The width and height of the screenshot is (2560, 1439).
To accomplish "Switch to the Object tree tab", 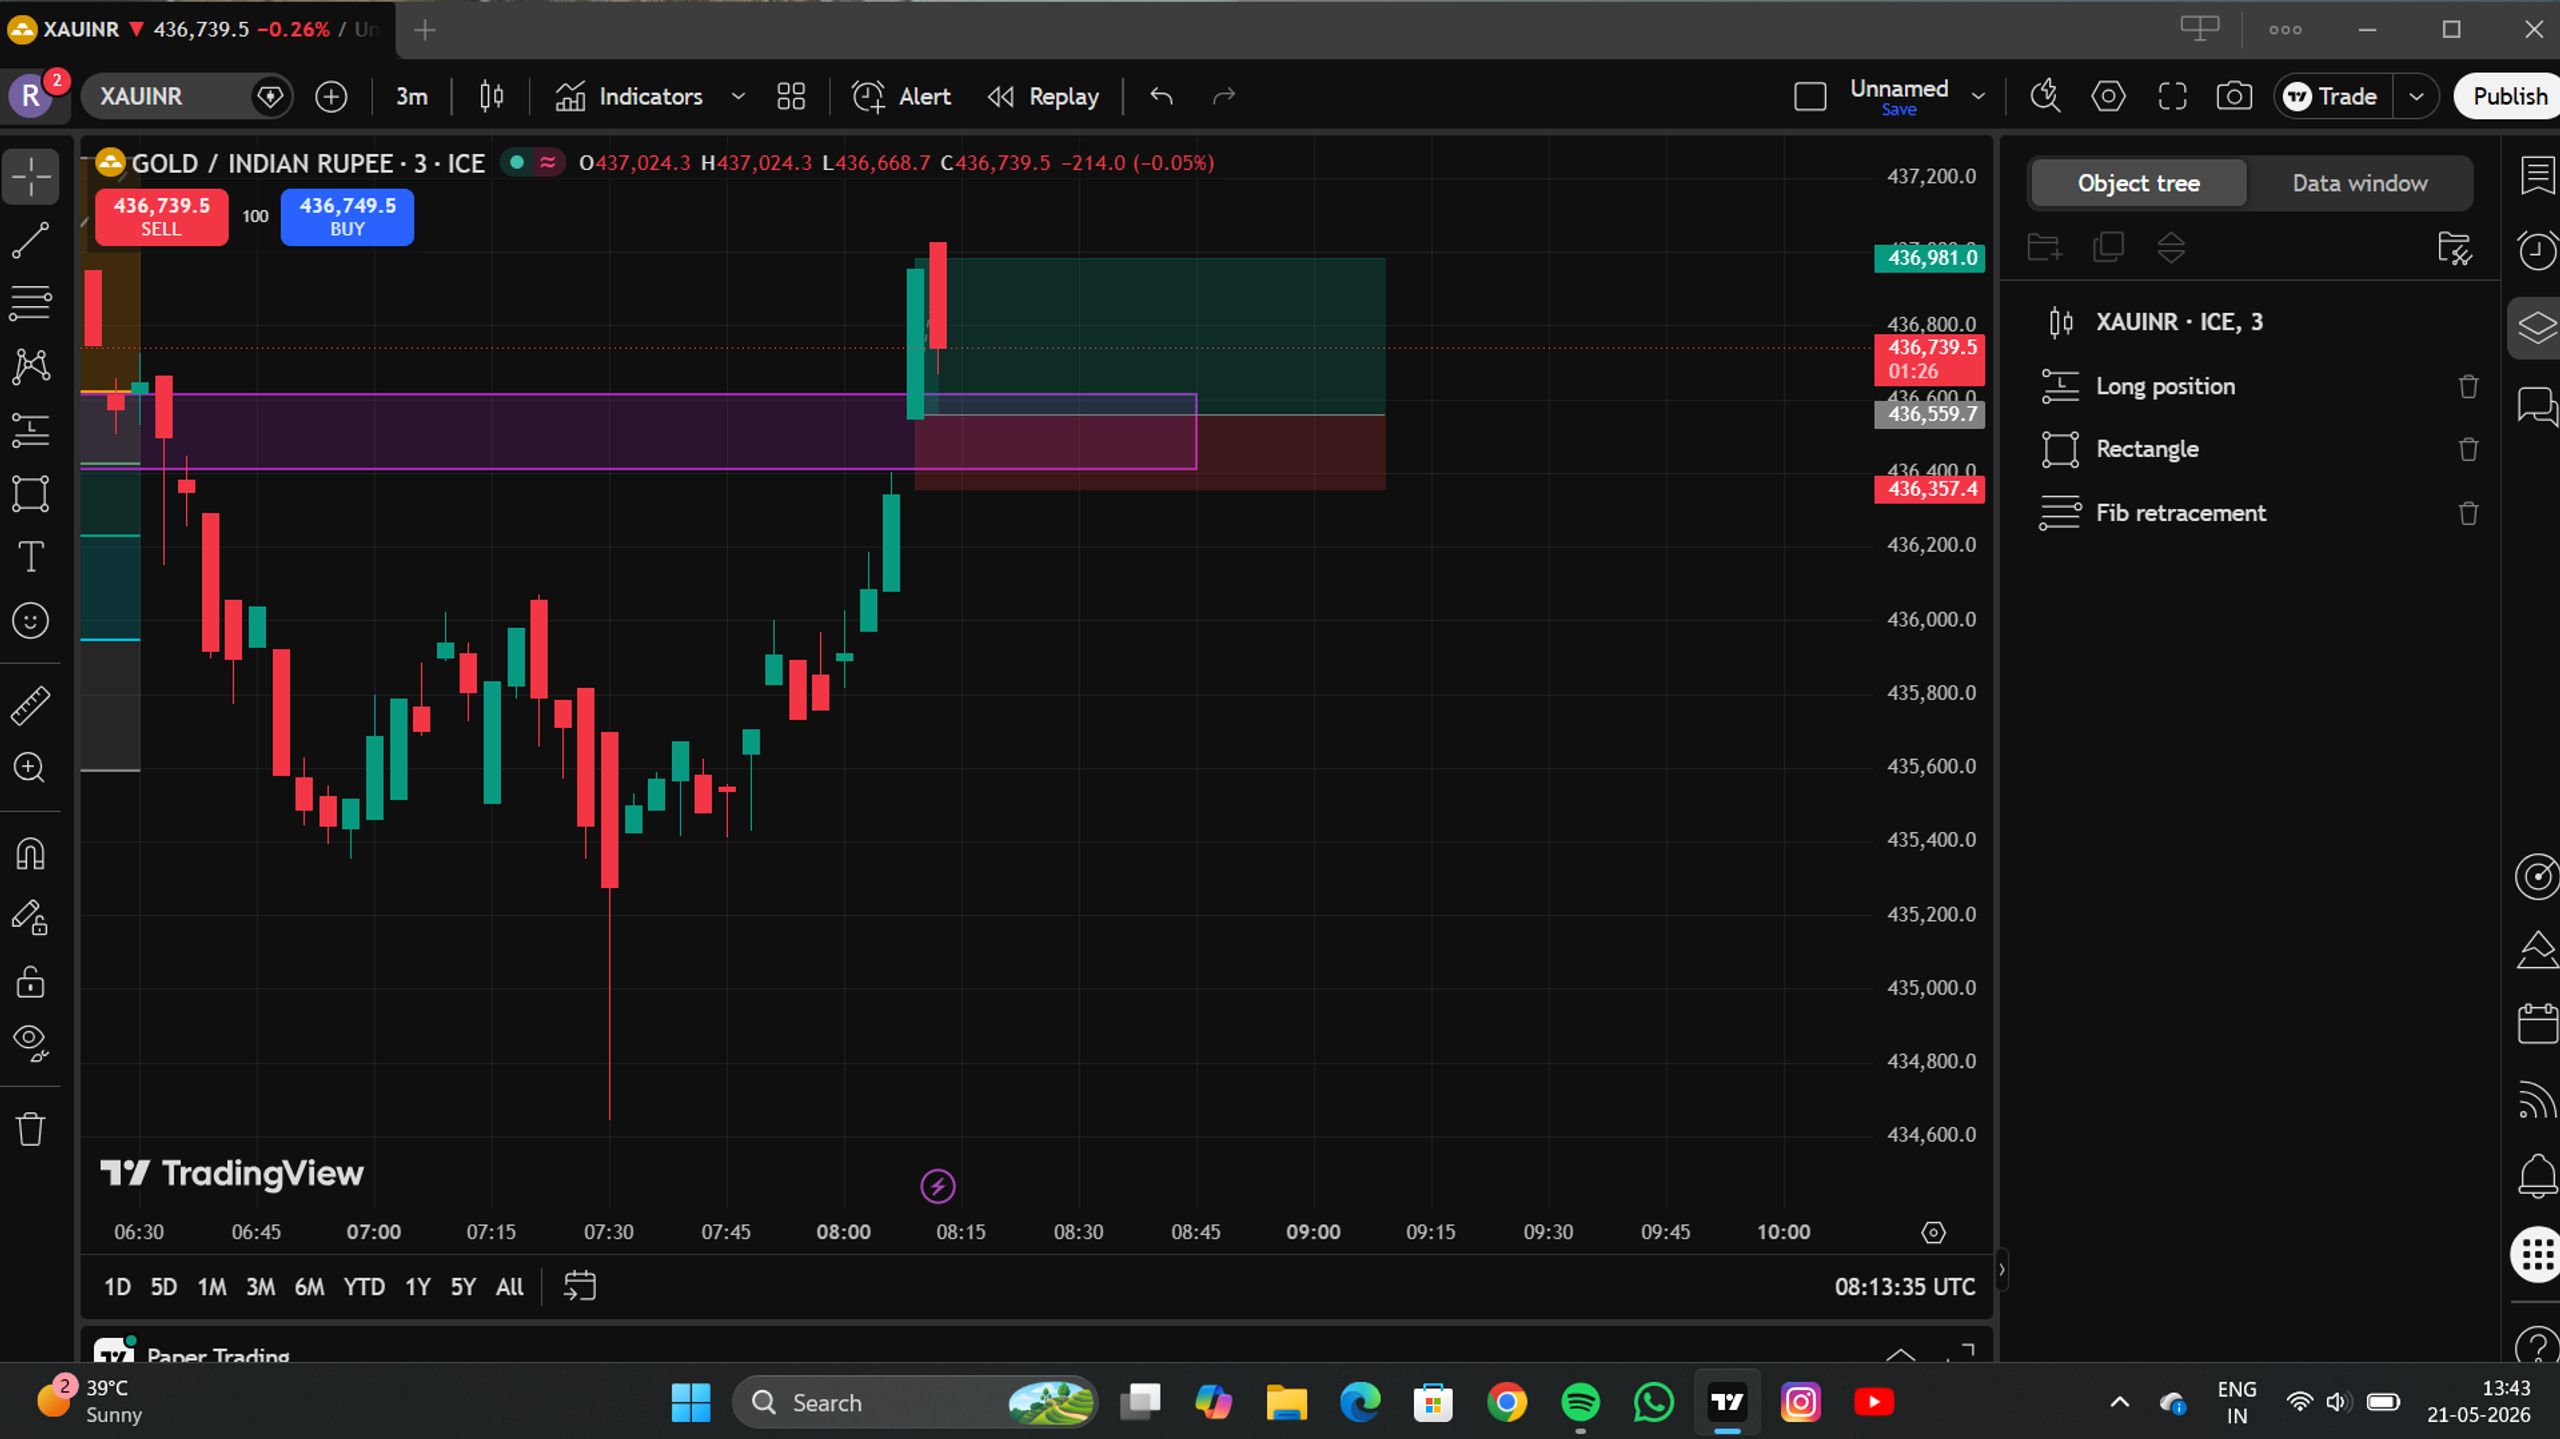I will pyautogui.click(x=2138, y=183).
